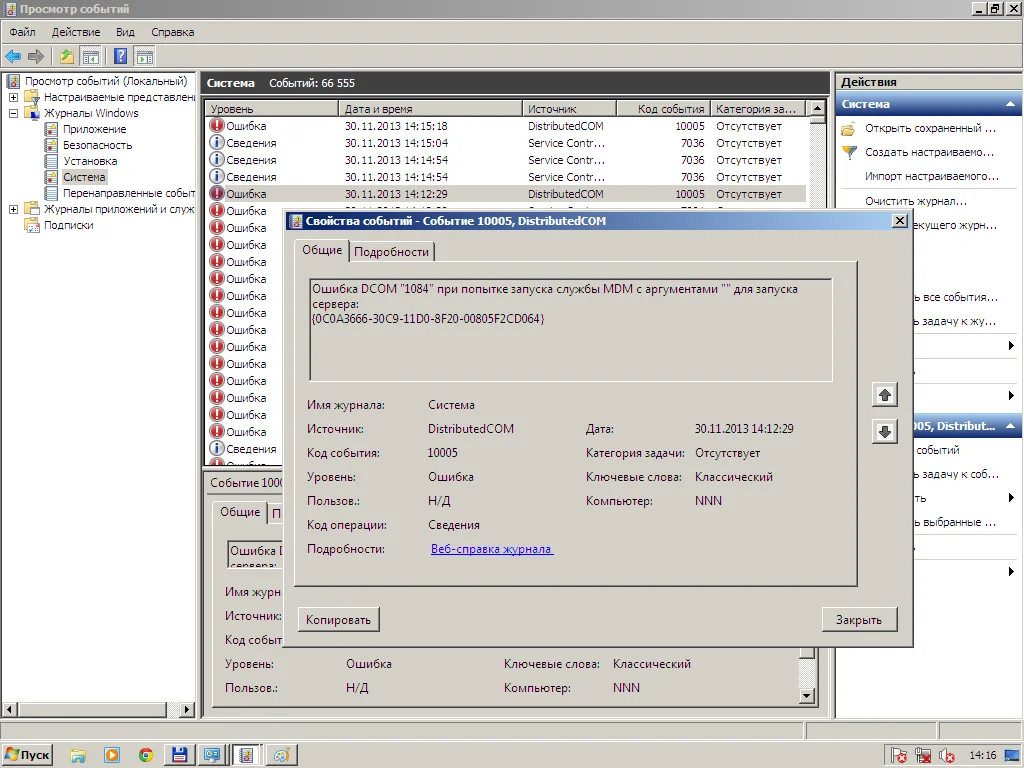Image resolution: width=1024 pixels, height=768 pixels.
Task: Toggle the console tree show/hide toolbar icon
Action: pyautogui.click(x=91, y=56)
